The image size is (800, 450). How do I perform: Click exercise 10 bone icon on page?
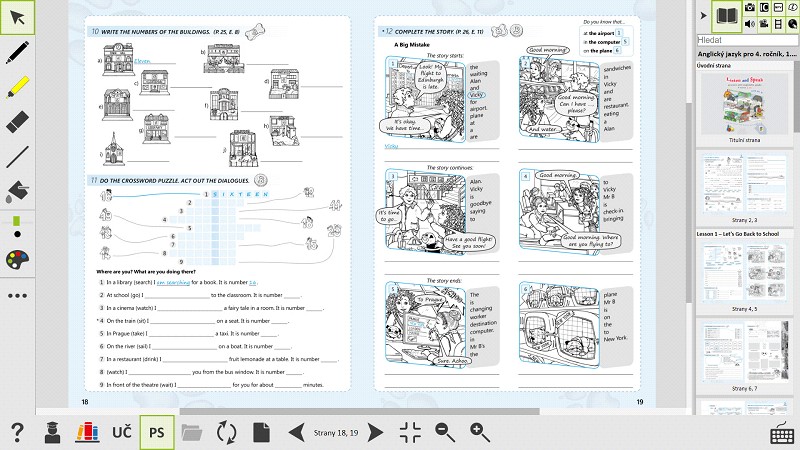[255, 32]
